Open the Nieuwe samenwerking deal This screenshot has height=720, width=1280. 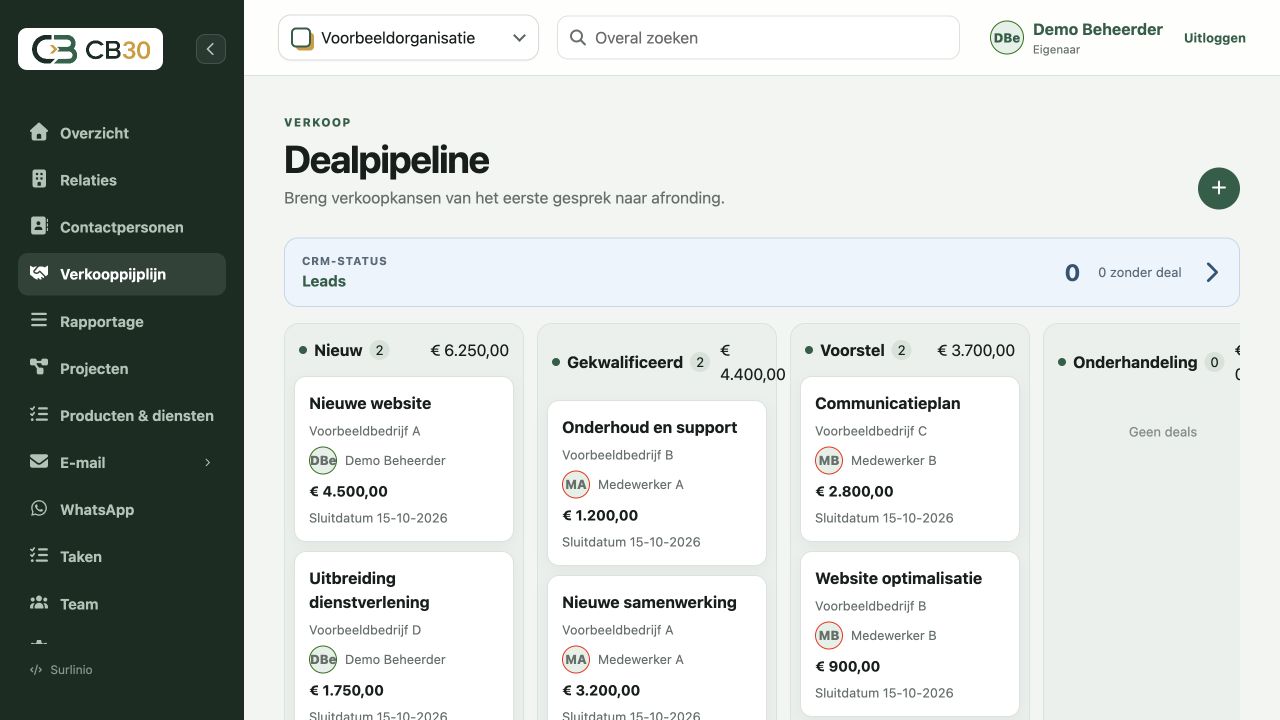(x=657, y=648)
